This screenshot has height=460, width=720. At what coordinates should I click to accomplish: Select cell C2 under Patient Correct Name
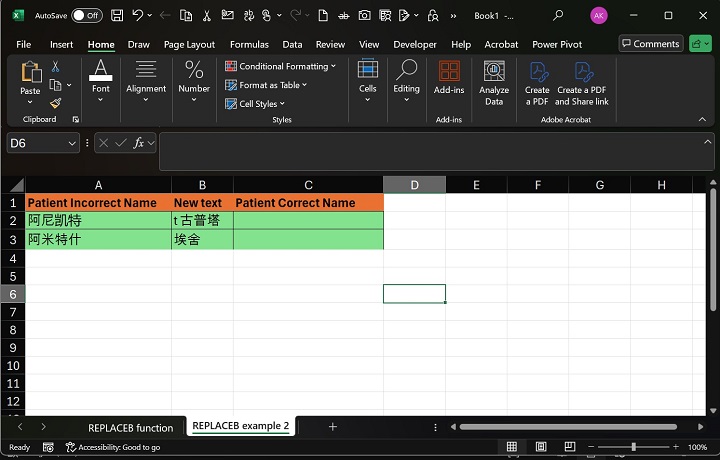click(308, 221)
